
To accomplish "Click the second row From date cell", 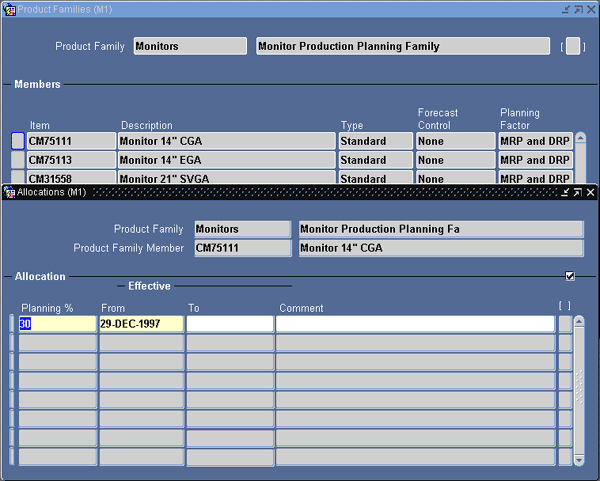I will point(141,343).
